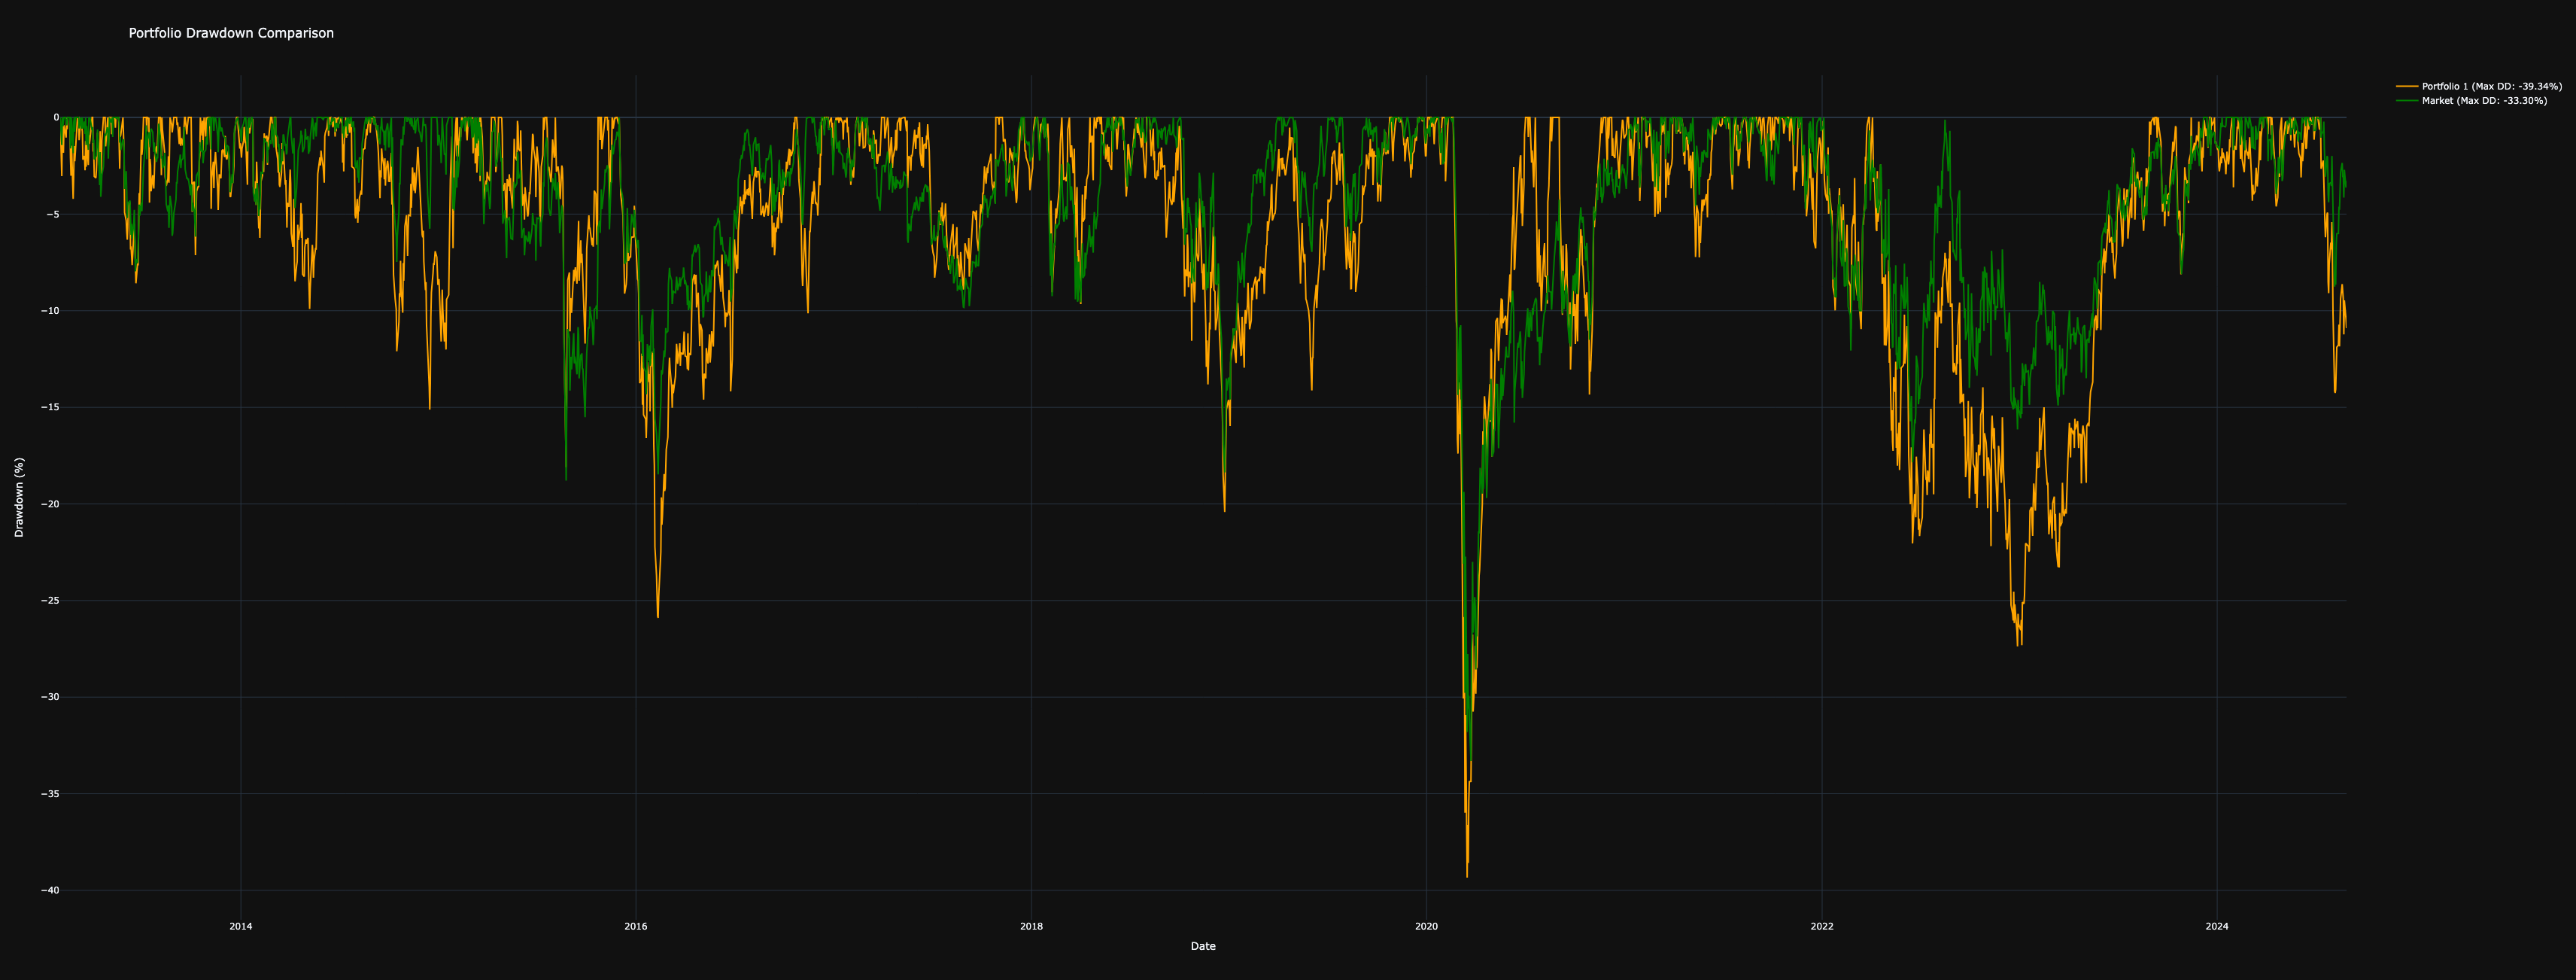The height and width of the screenshot is (980, 2576).
Task: Click the Date x-axis title
Action: click(1203, 946)
